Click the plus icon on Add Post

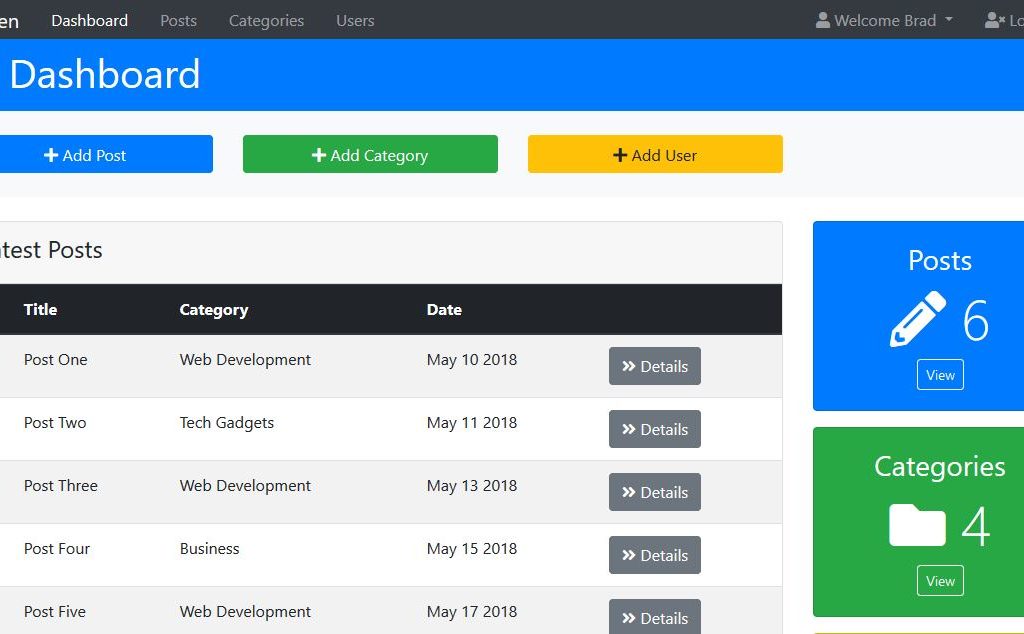pyautogui.click(x=51, y=155)
